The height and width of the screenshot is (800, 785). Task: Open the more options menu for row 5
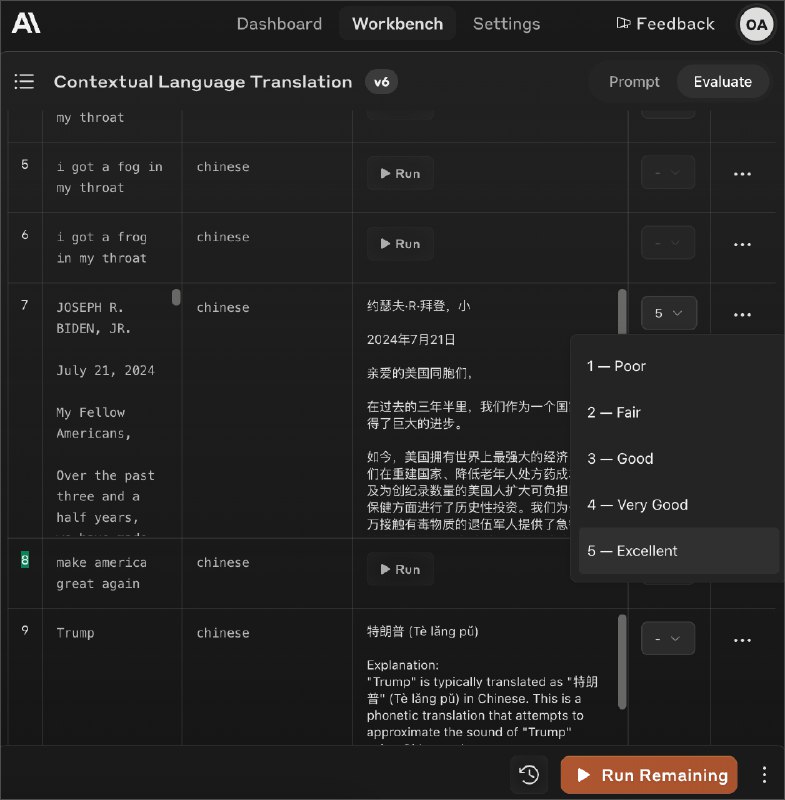[742, 174]
